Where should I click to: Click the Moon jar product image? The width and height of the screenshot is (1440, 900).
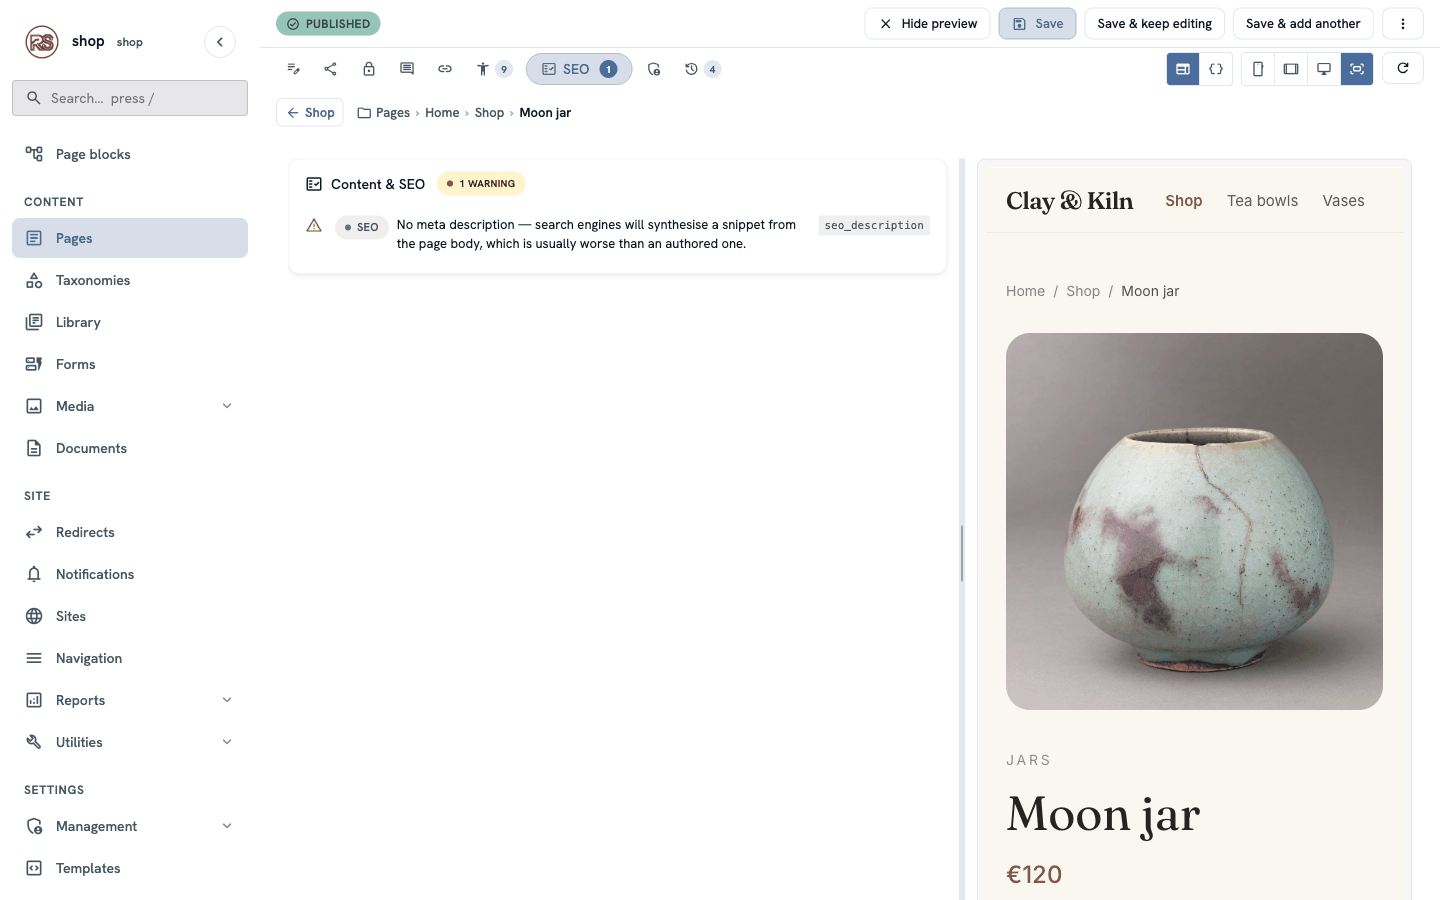(x=1194, y=521)
